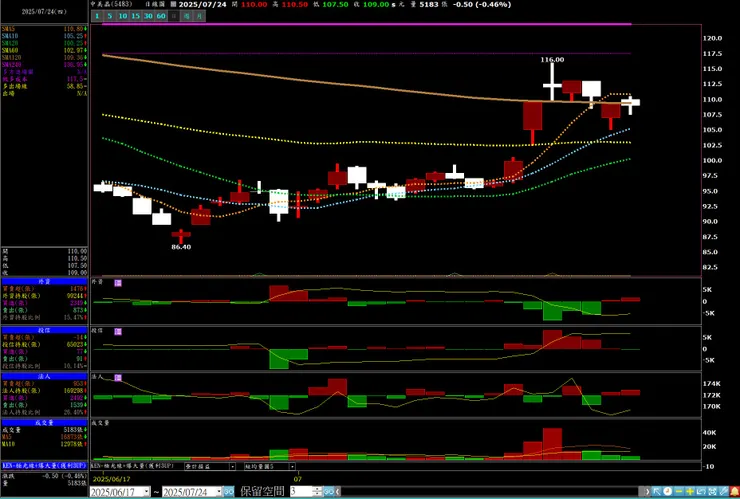Image resolution: width=740 pixels, height=499 pixels.
Task: Select the 投信 panel header
Action: point(44,330)
